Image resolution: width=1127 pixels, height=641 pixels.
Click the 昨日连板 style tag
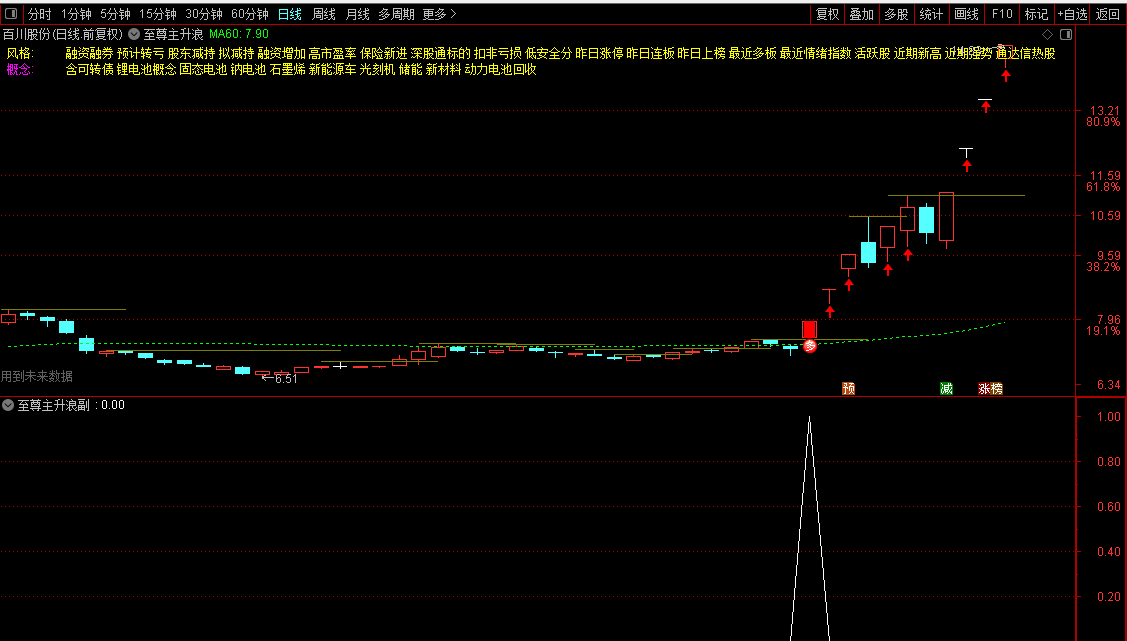click(x=650, y=53)
